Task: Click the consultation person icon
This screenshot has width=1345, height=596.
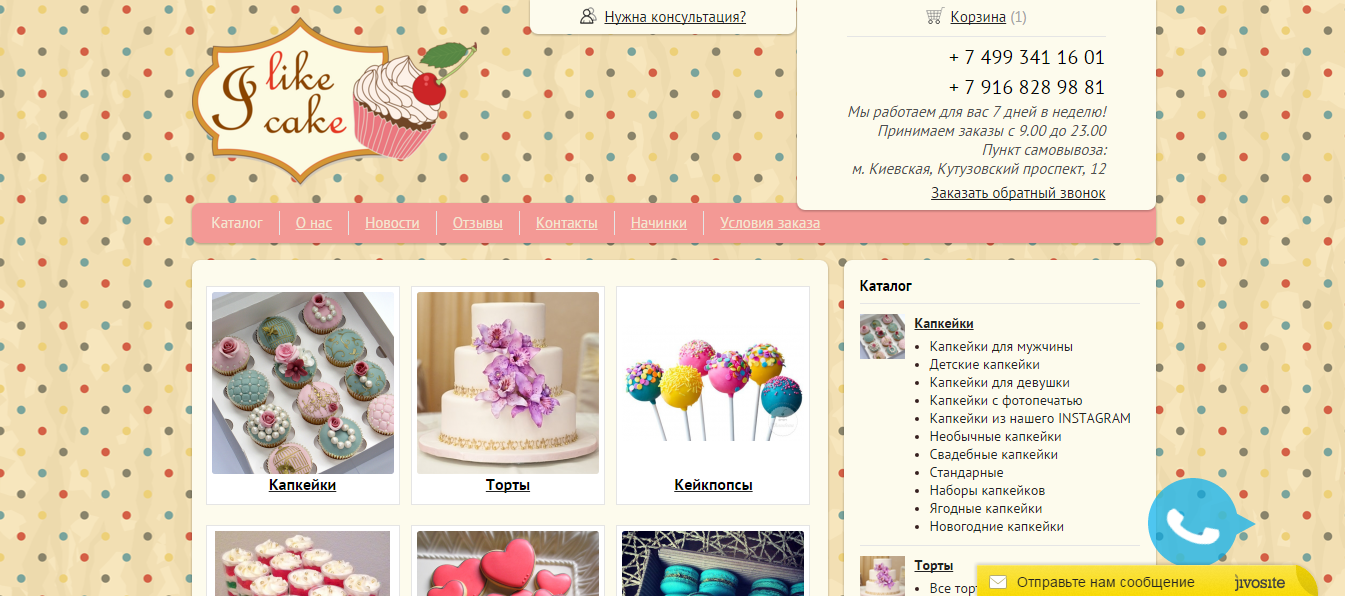Action: click(588, 16)
